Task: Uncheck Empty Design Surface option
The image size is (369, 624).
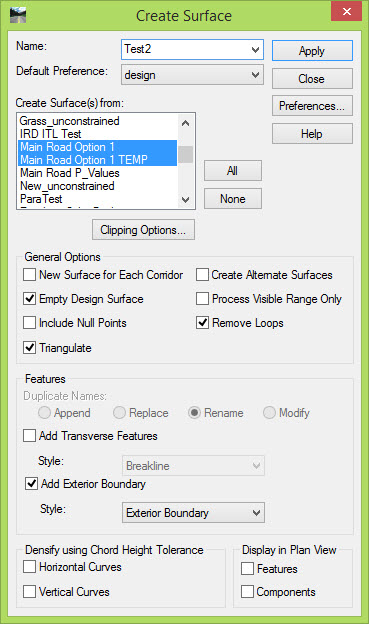Action: point(29,298)
